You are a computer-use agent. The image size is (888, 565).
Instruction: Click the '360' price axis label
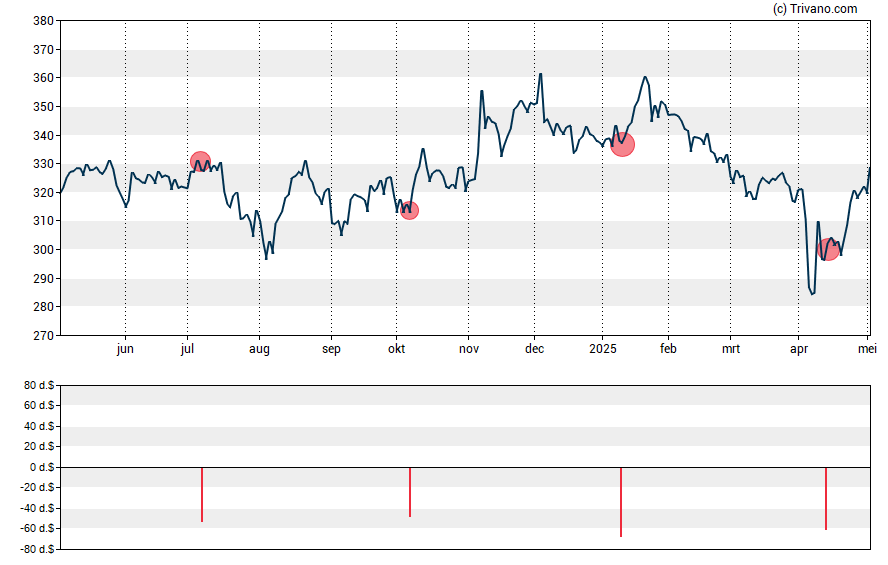coord(44,78)
